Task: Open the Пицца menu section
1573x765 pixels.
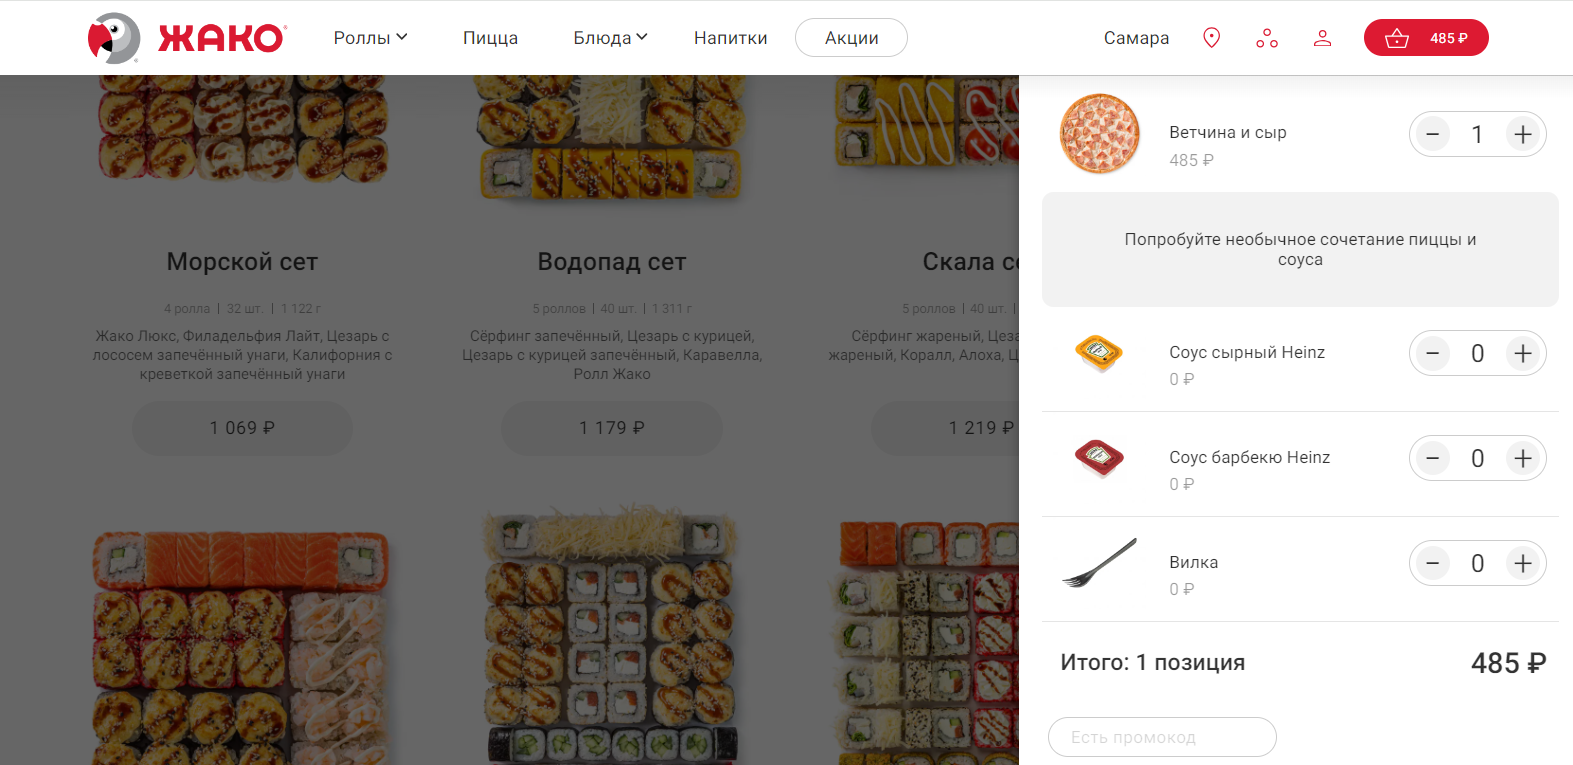Action: [x=490, y=38]
